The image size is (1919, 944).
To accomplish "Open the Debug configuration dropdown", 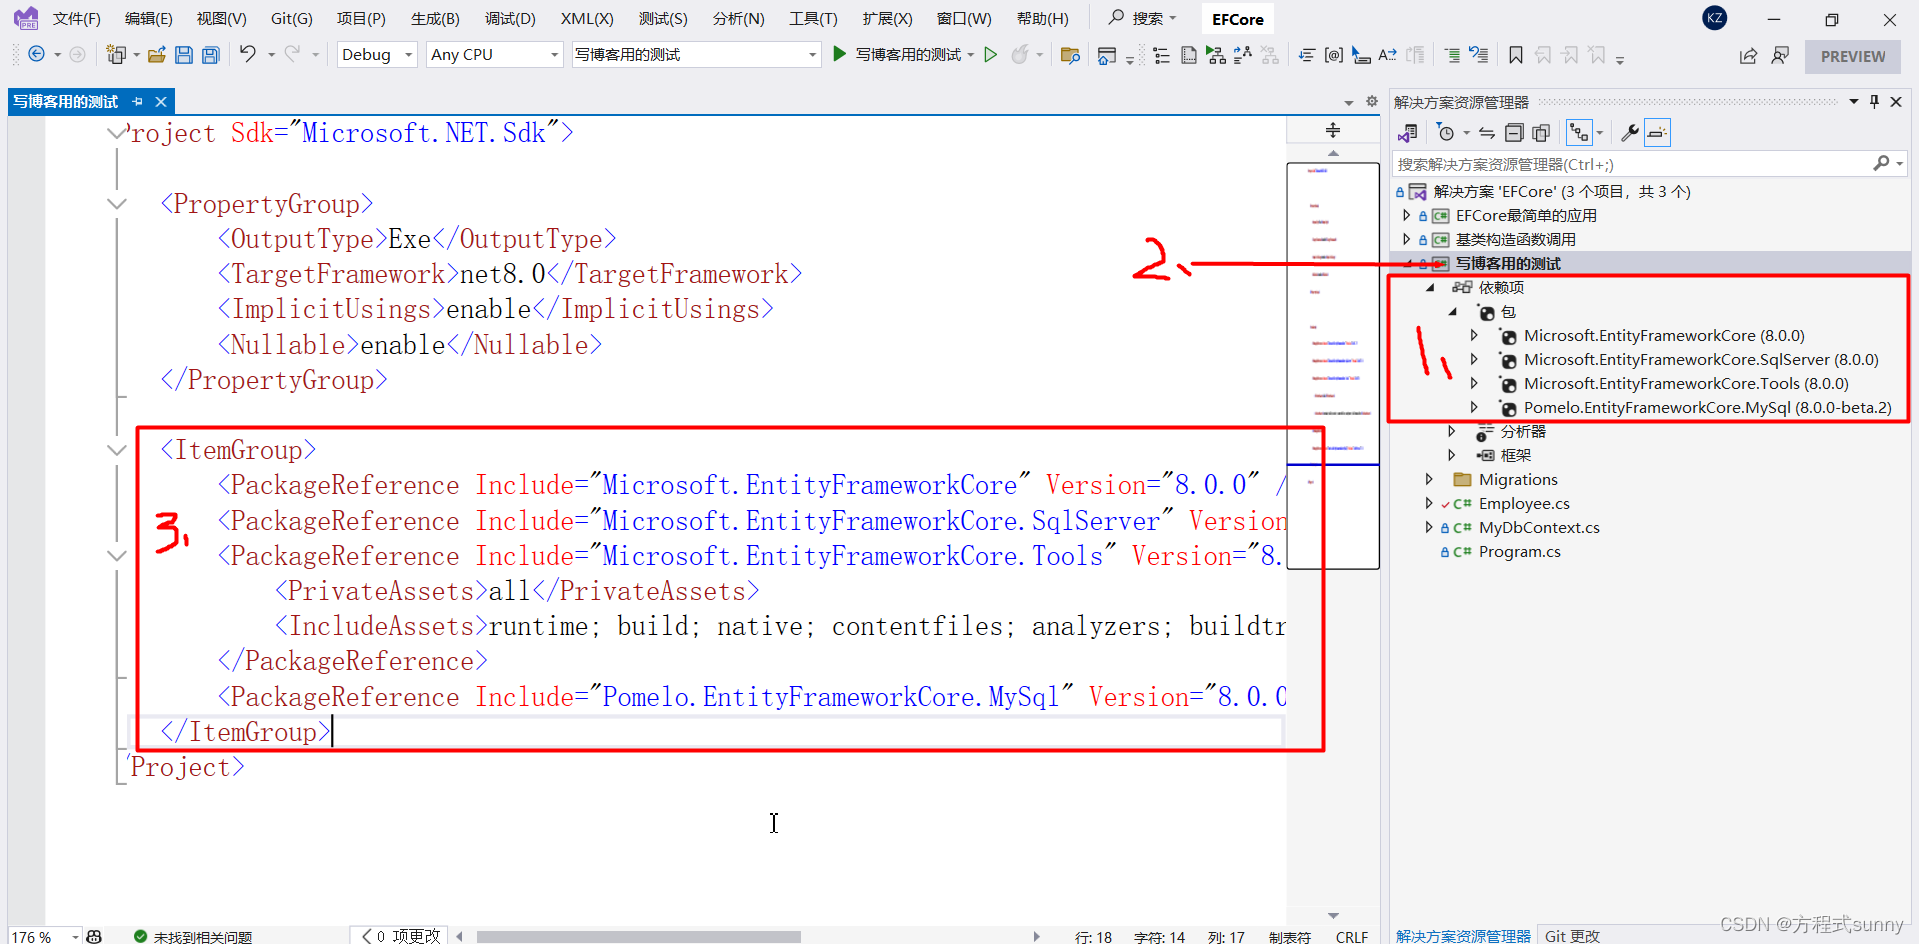I will coord(377,55).
